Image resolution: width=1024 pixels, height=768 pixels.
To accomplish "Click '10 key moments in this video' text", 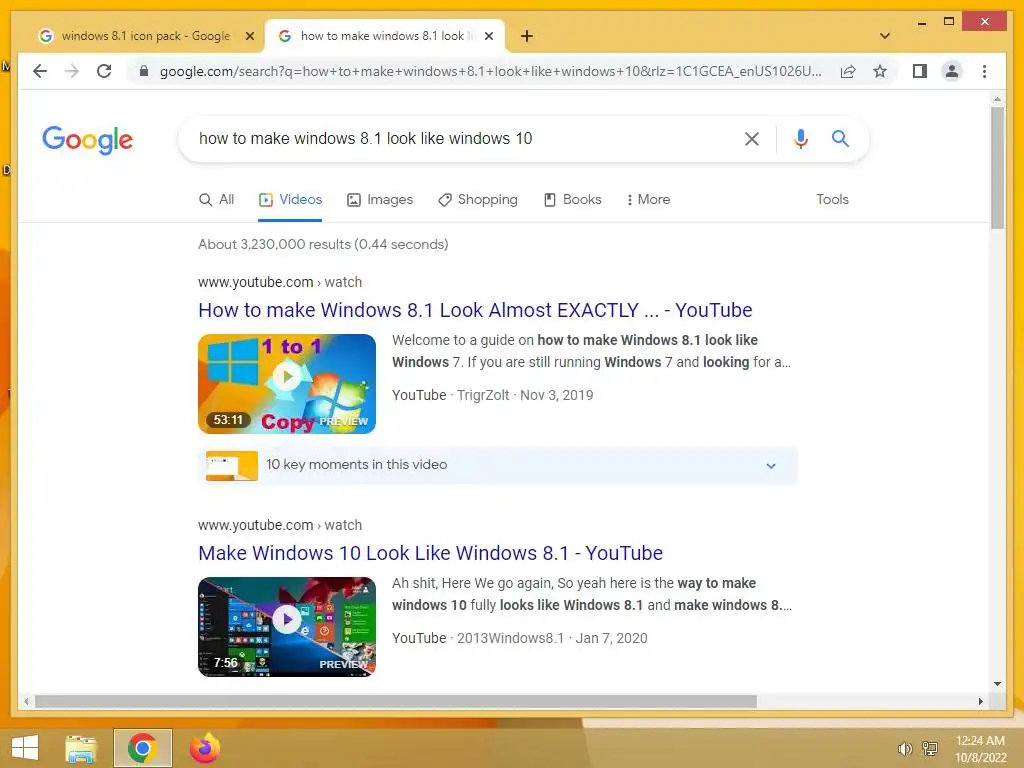I will point(357,465).
